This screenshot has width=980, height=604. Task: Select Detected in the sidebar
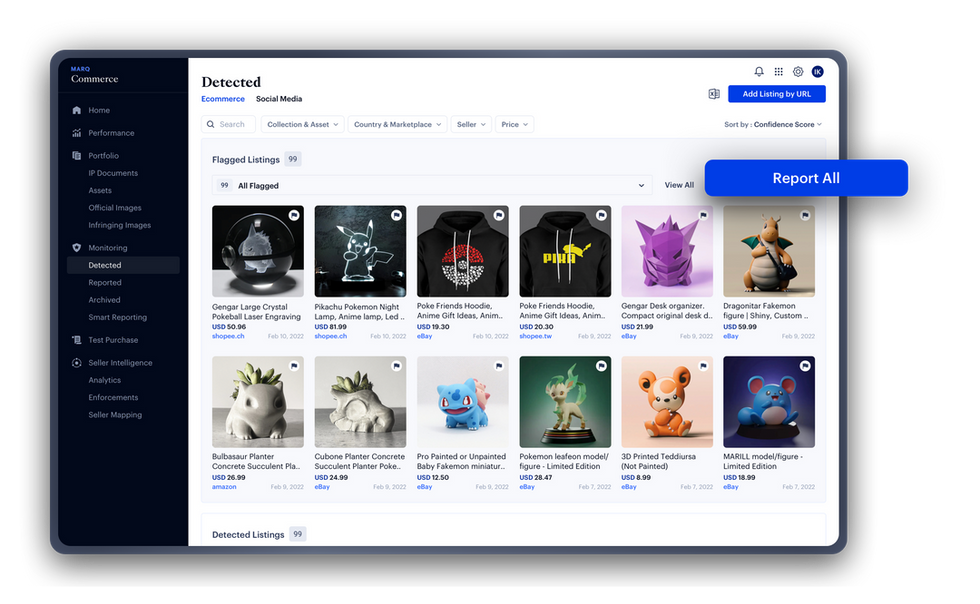tap(123, 265)
